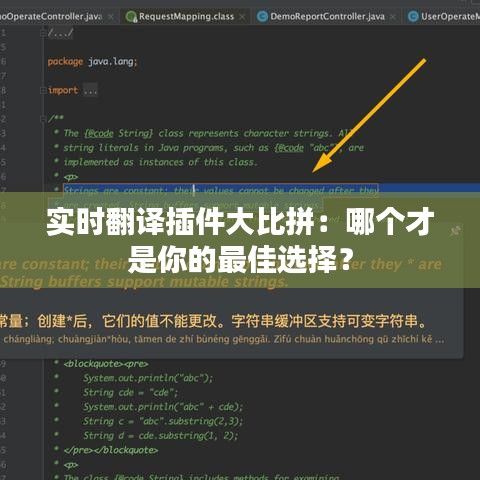480x480 pixels.
Task: Expand the folded header comment block
Action: [x=43, y=33]
